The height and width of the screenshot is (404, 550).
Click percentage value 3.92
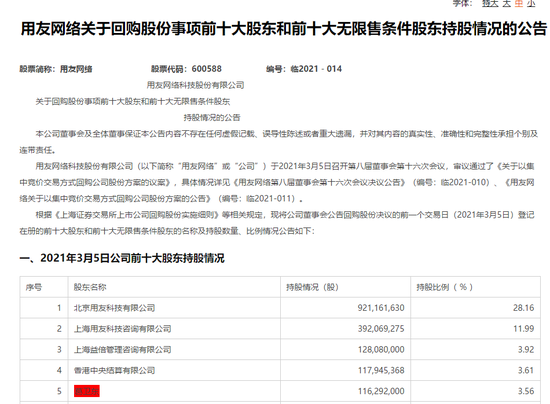pos(526,349)
